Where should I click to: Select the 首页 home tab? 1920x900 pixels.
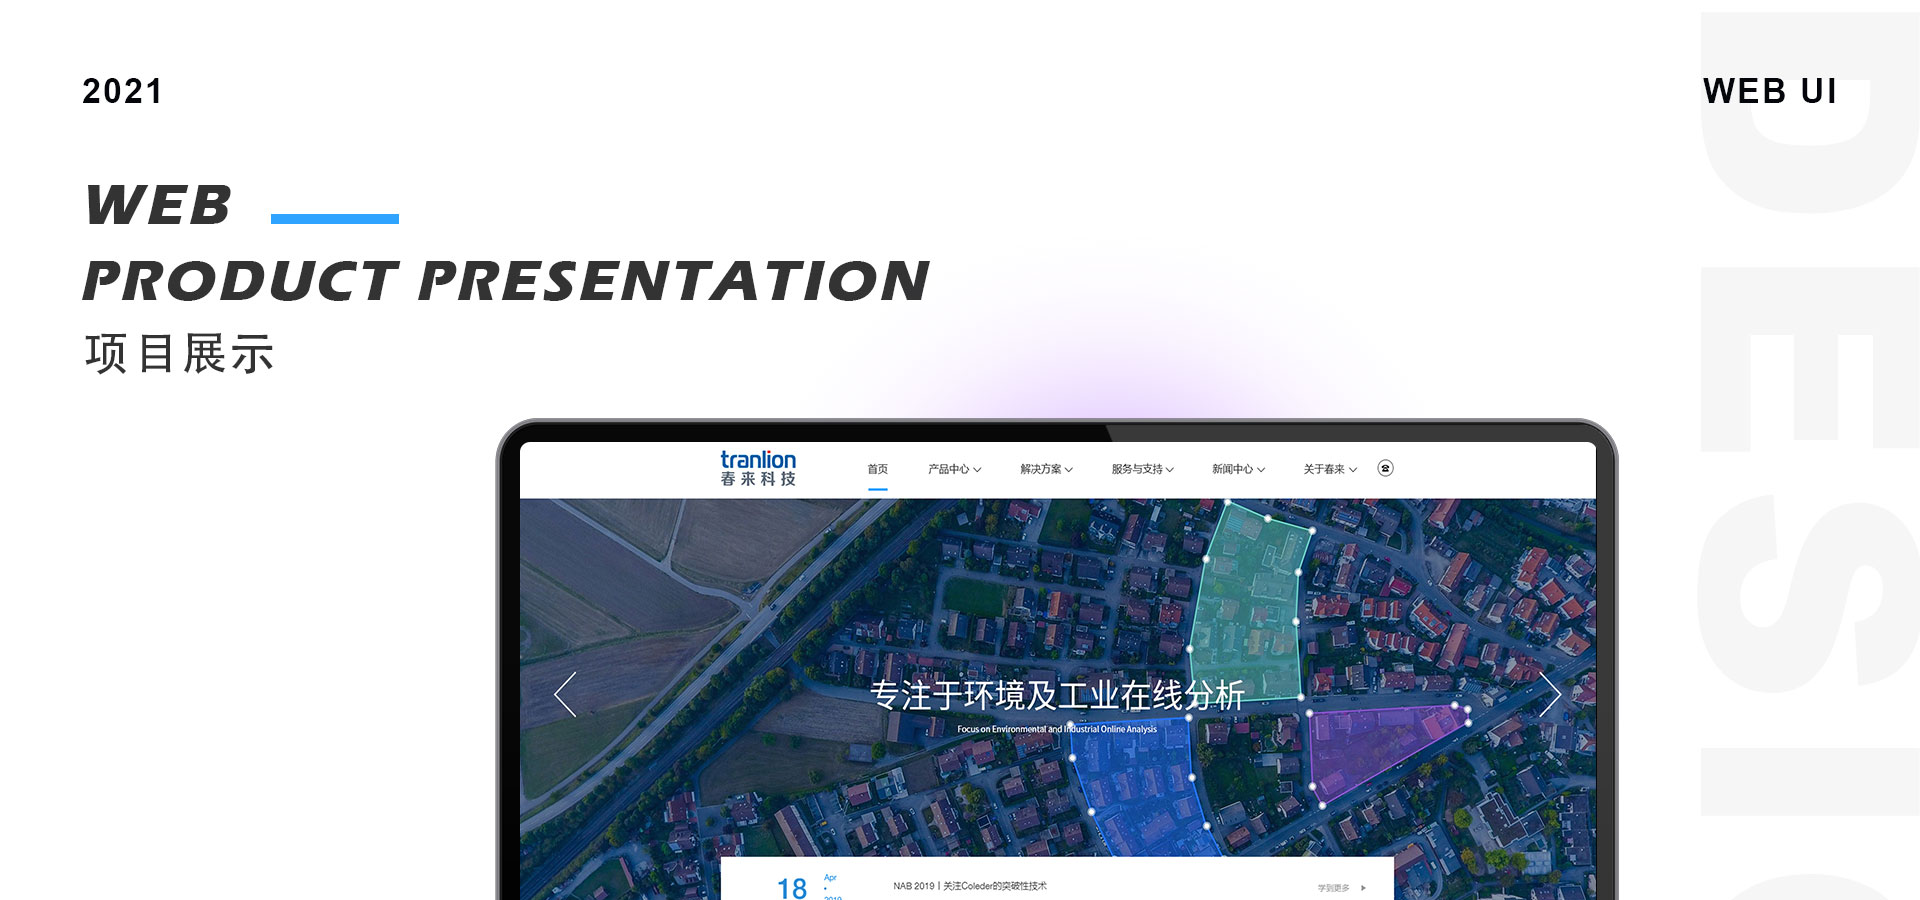tap(877, 469)
